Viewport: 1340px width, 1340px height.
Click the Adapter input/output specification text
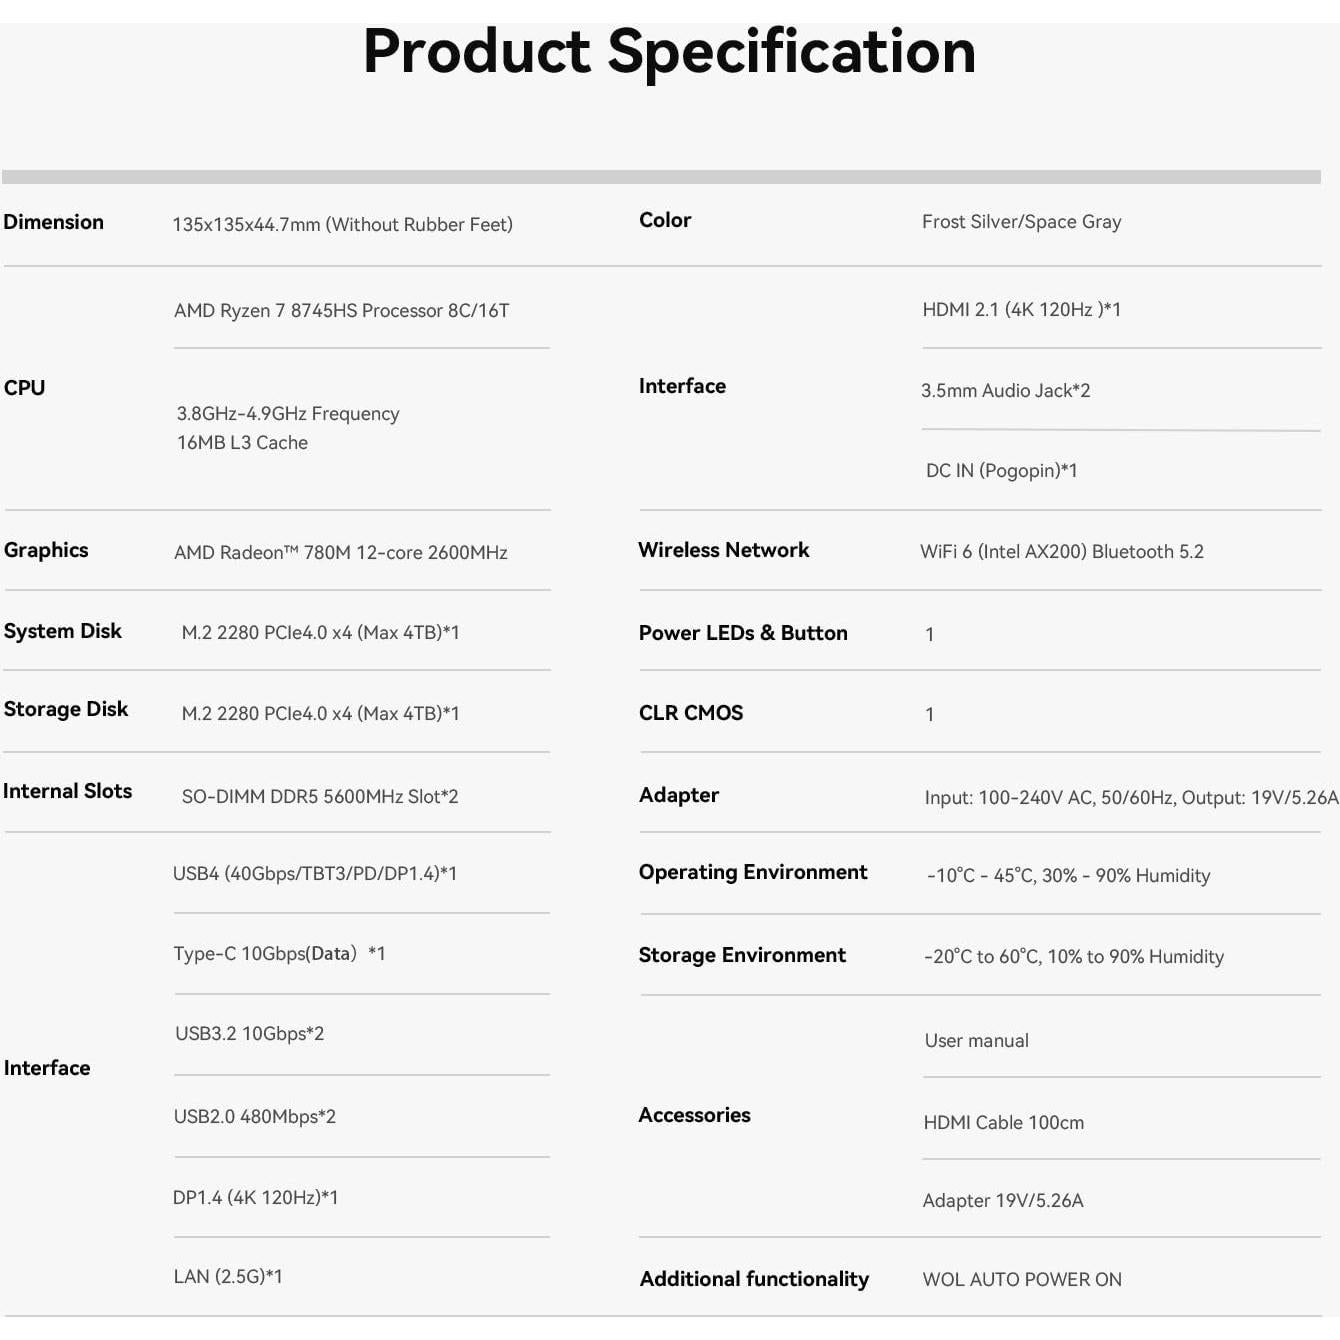pyautogui.click(x=1130, y=798)
